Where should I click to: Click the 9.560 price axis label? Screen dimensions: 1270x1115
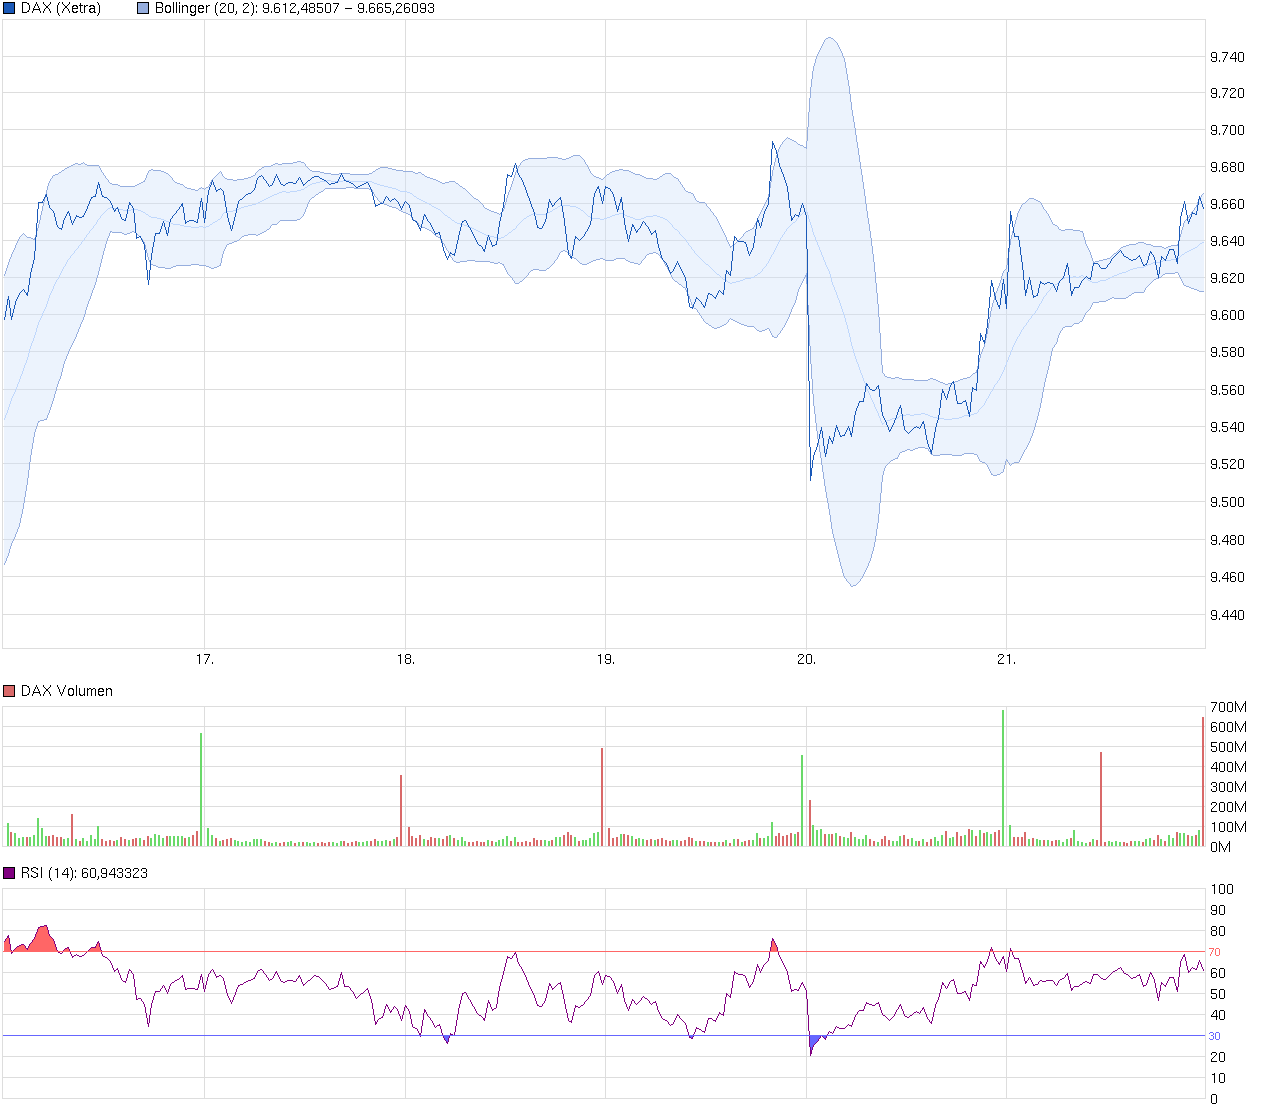[1227, 390]
